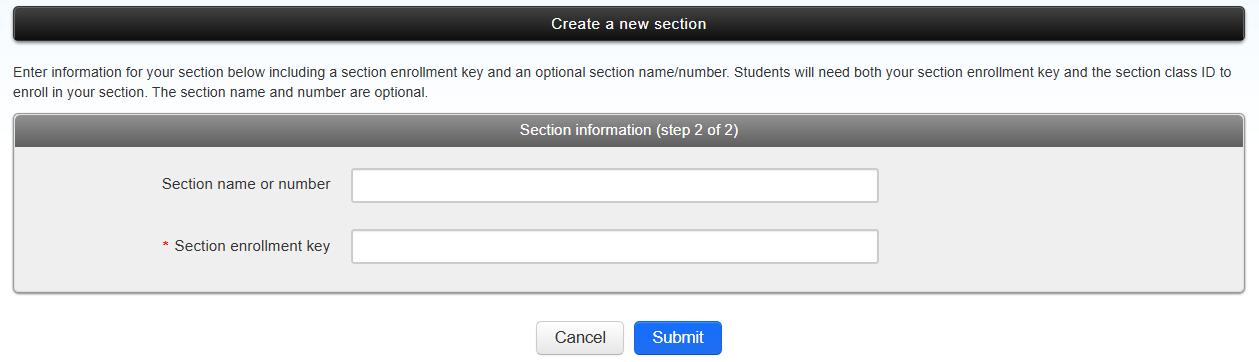This screenshot has height=362, width=1259.
Task: Click the 'Section enrollment key' label
Action: (x=252, y=246)
